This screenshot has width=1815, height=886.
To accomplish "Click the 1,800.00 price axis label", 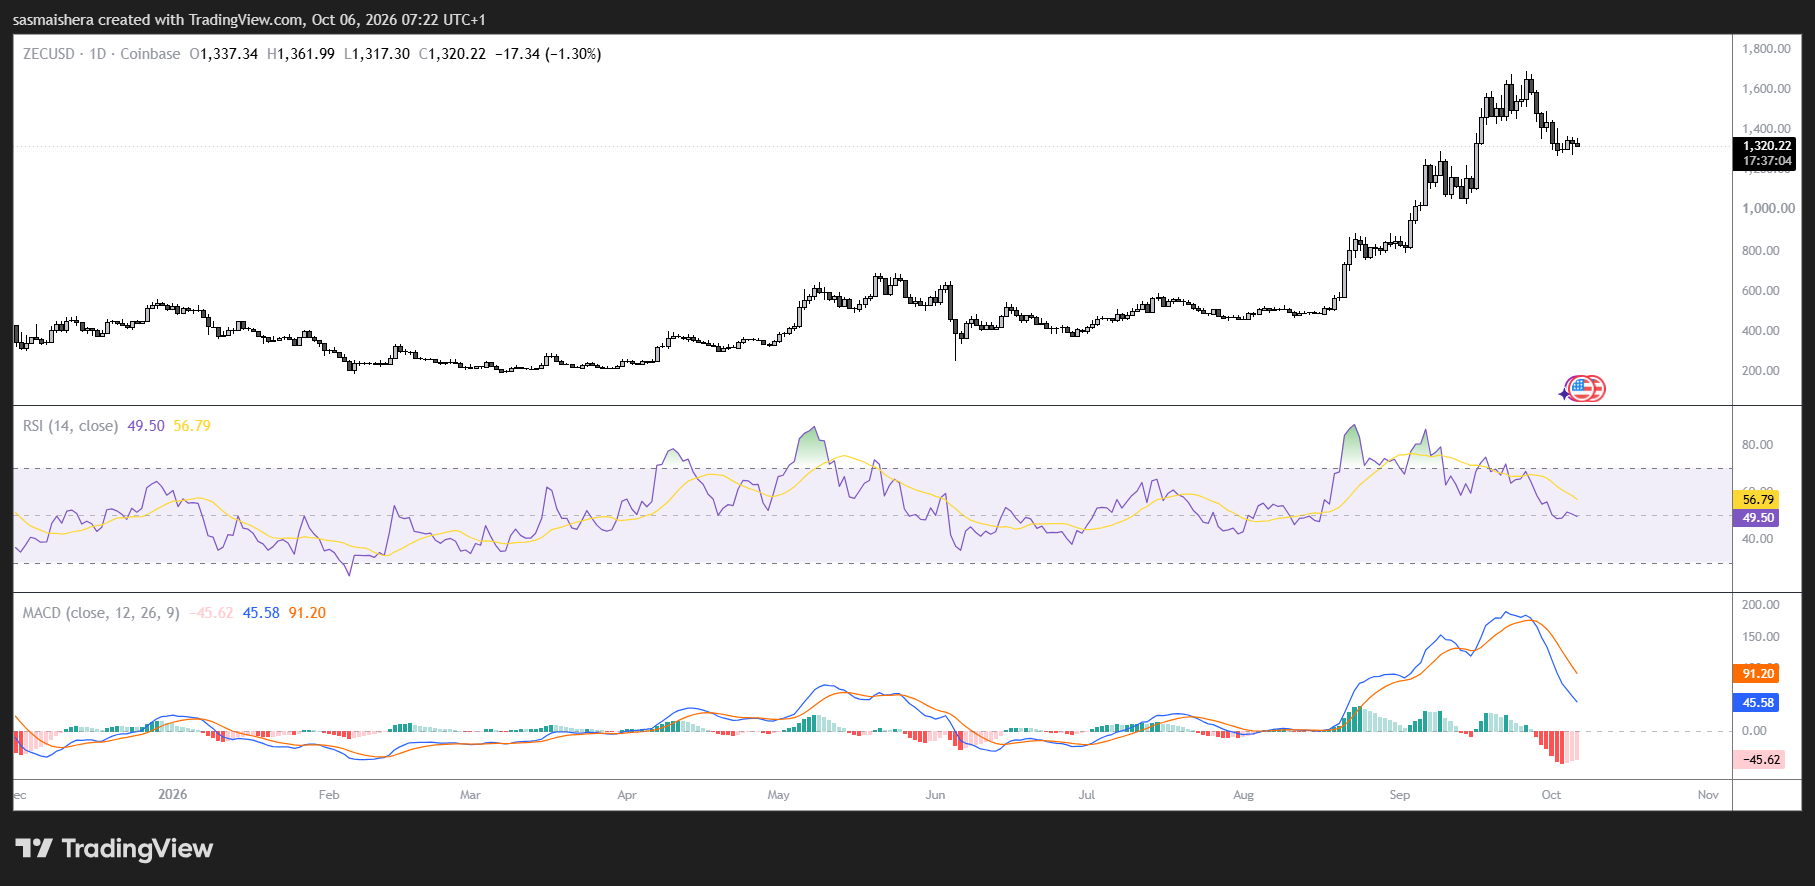I will pyautogui.click(x=1766, y=49).
